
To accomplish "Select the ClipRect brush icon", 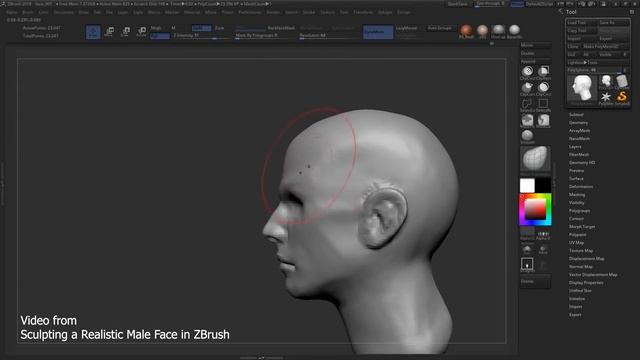I will click(543, 72).
